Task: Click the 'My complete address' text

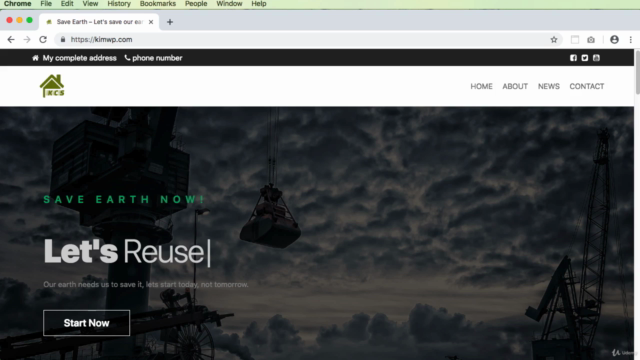Action: pos(80,58)
